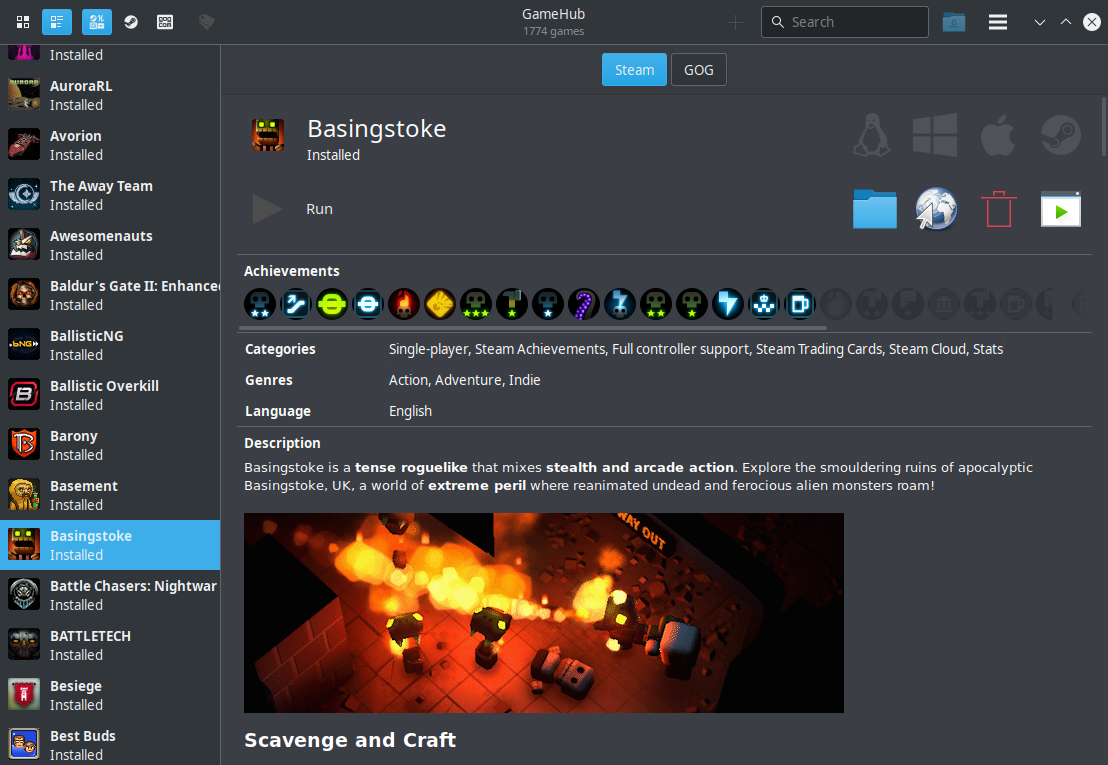Viewport: 1108px width, 765px height.
Task: Click the English language value
Action: (x=410, y=411)
